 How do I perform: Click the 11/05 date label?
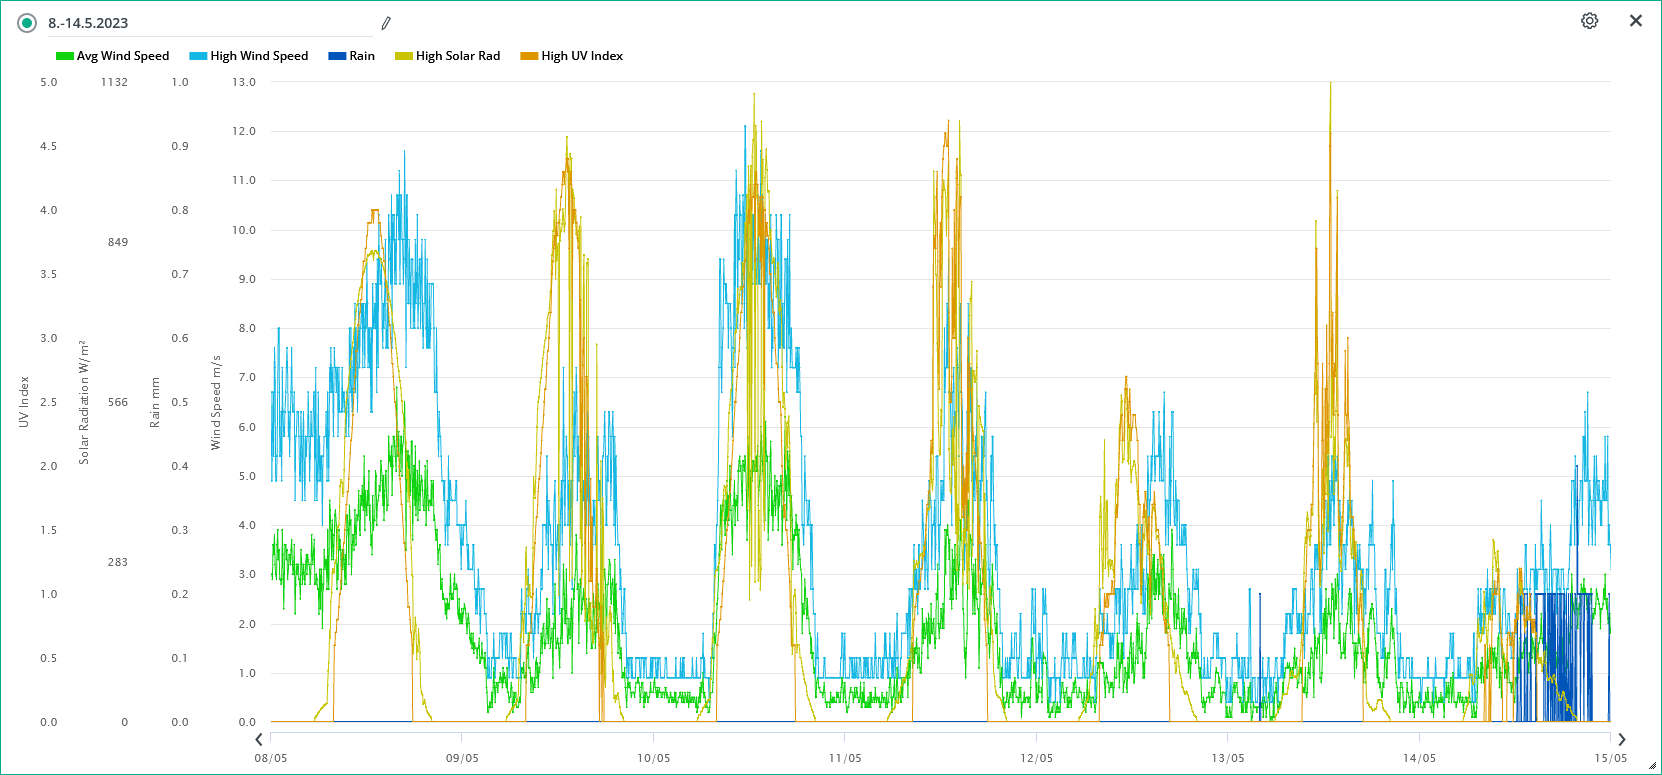[x=845, y=758]
